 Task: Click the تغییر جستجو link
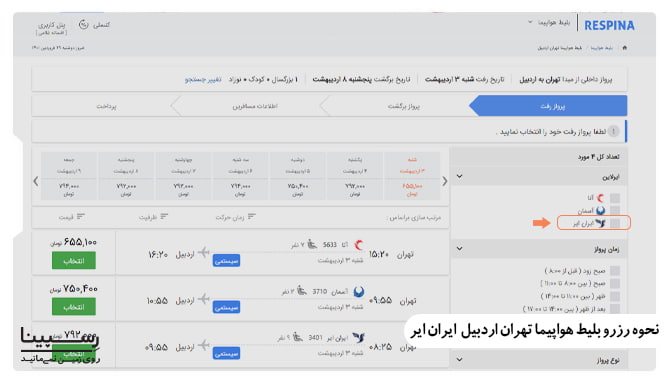tap(203, 79)
